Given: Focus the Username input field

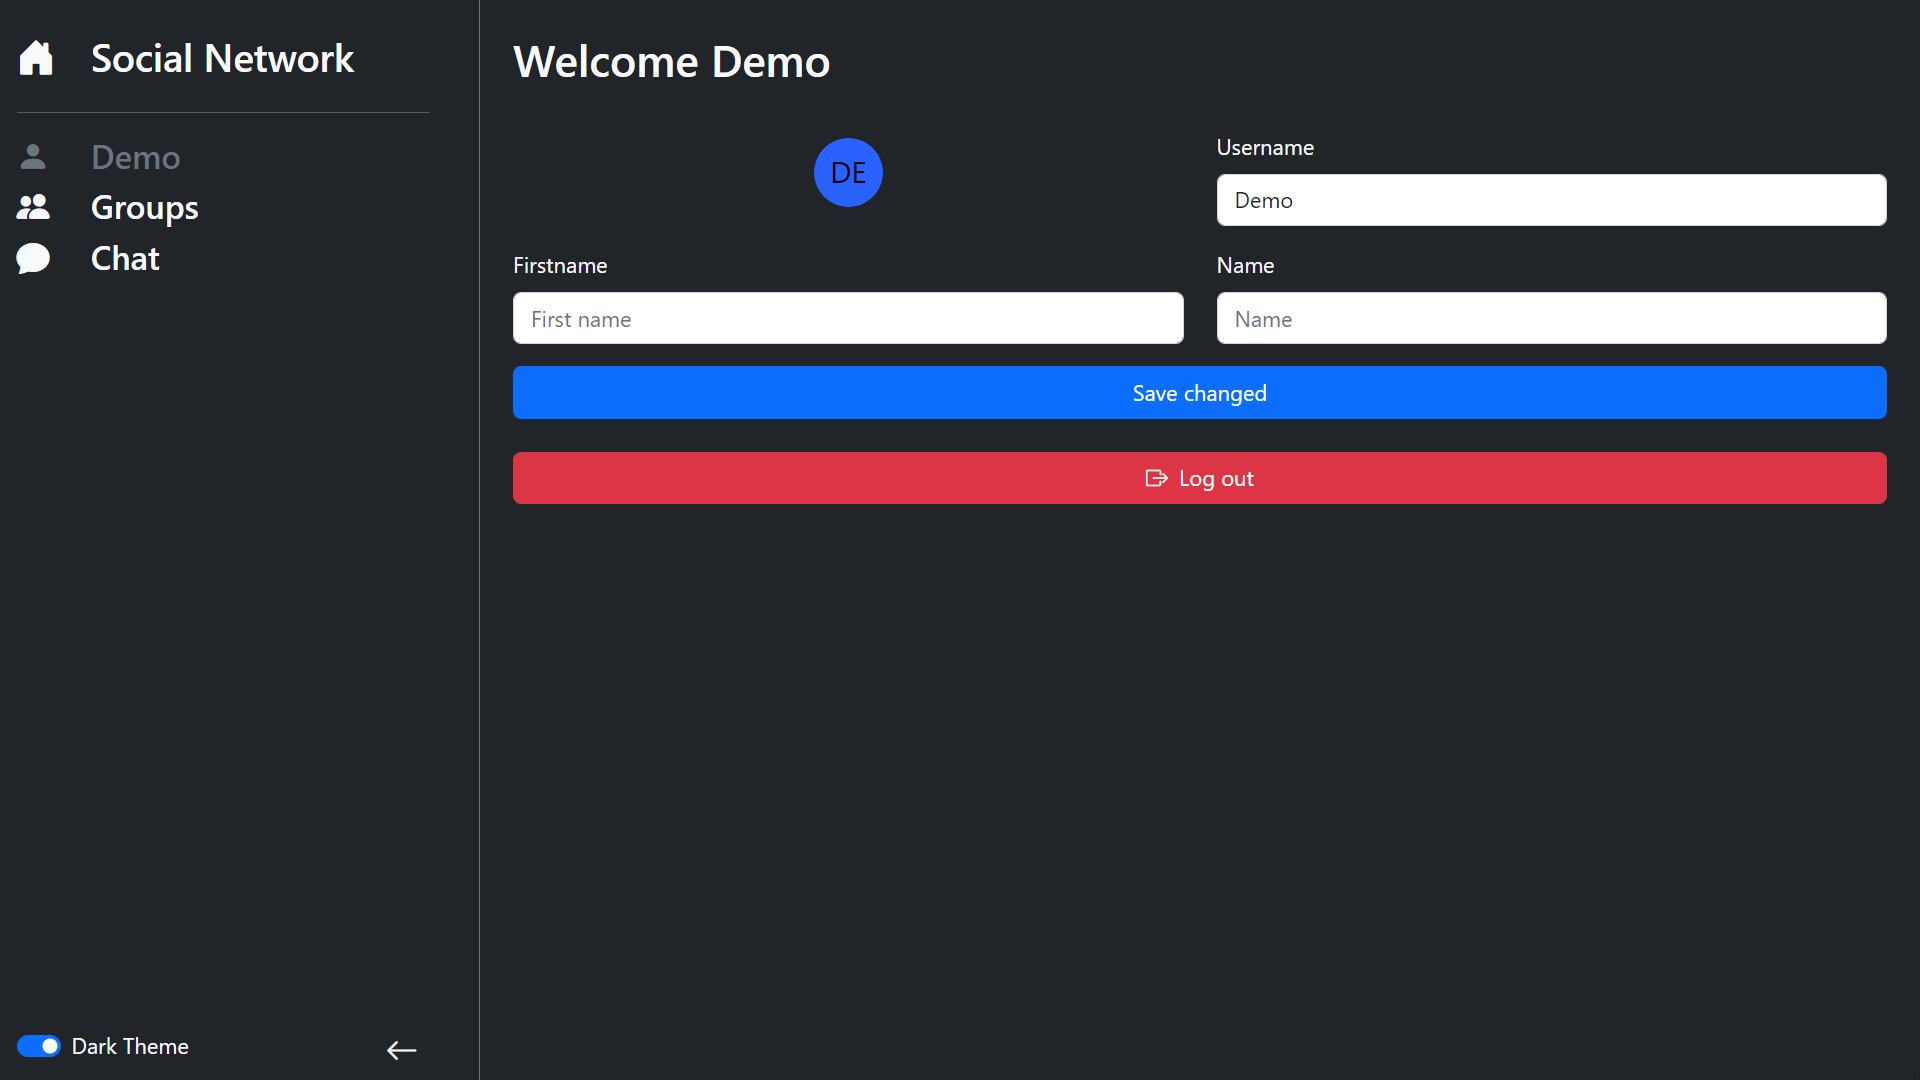Looking at the screenshot, I should pos(1551,200).
